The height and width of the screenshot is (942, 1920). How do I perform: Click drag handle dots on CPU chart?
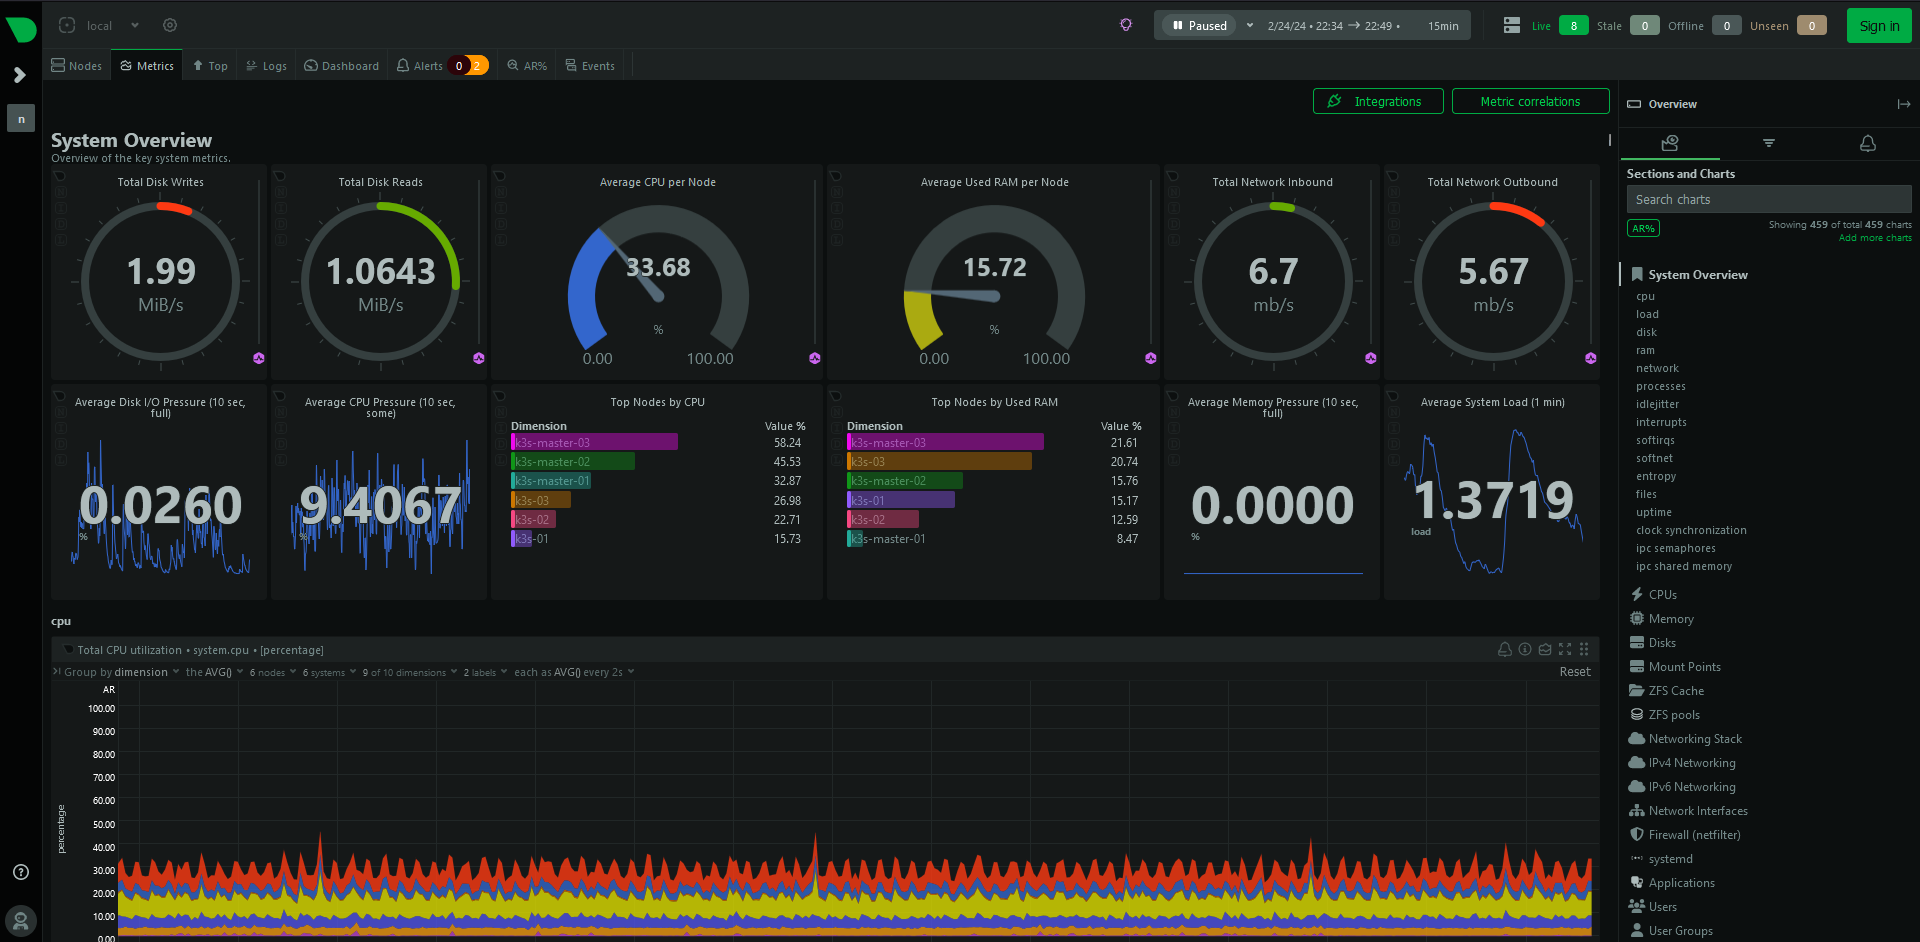1584,649
